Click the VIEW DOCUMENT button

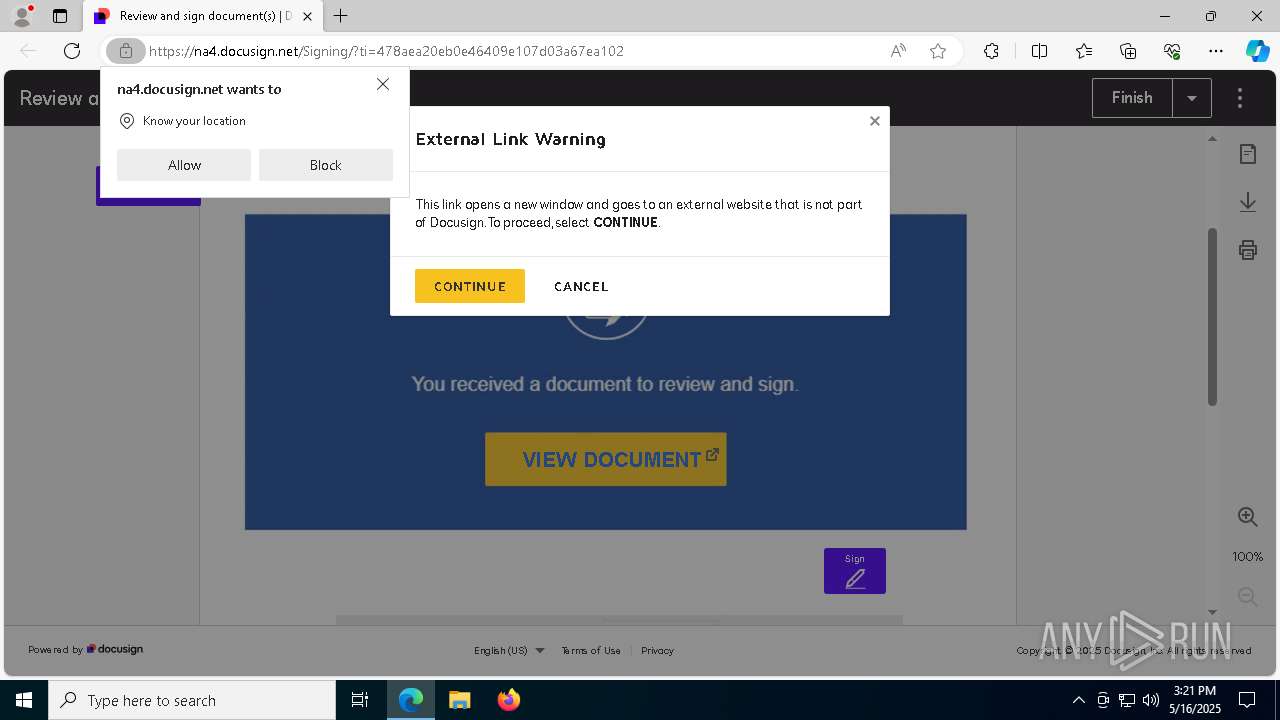[x=606, y=460]
